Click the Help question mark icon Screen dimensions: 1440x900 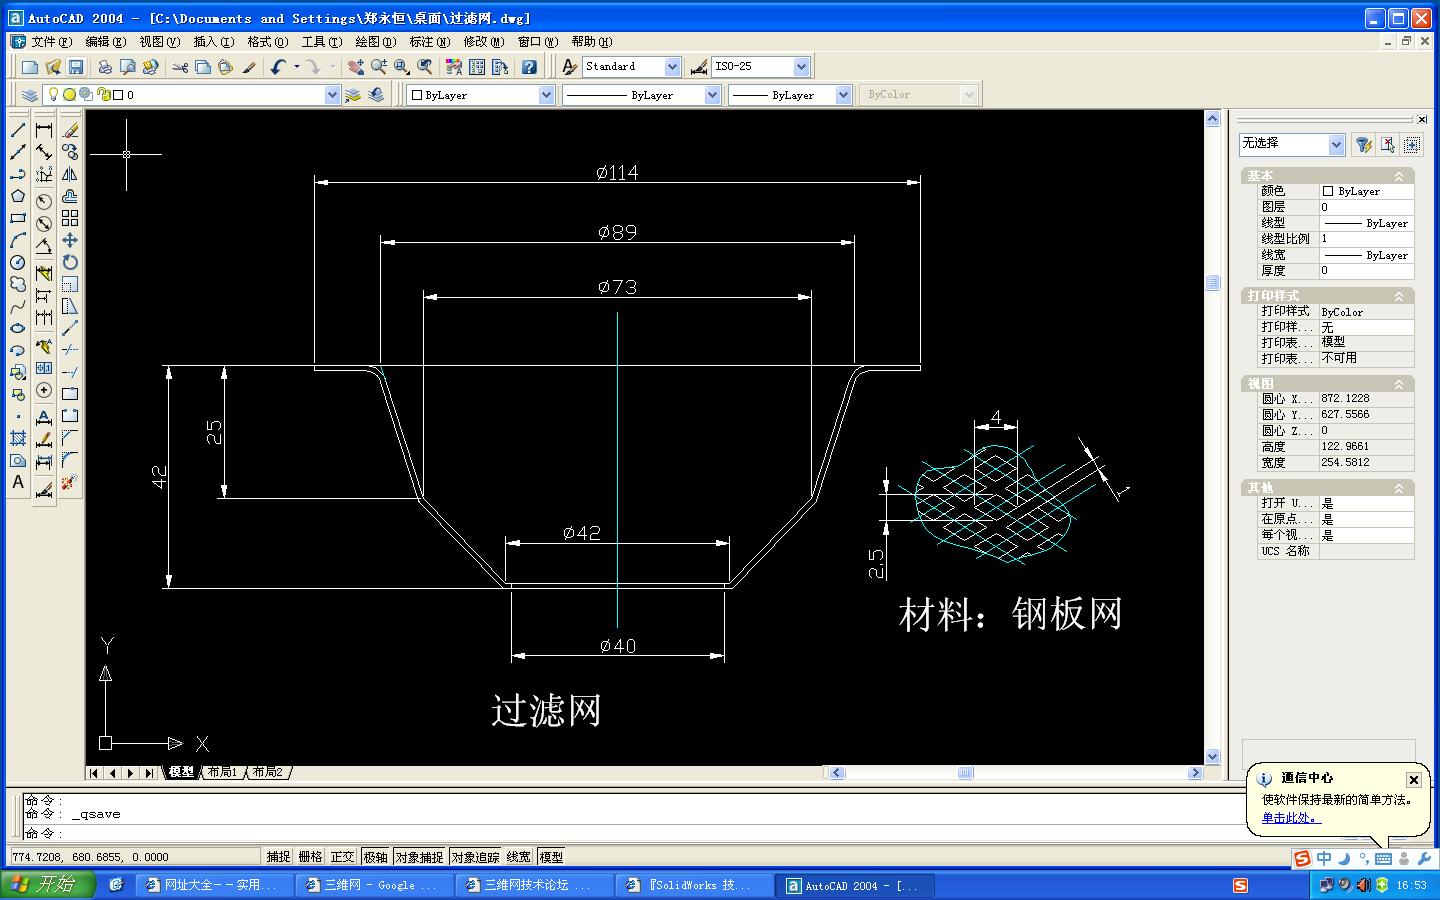(529, 67)
